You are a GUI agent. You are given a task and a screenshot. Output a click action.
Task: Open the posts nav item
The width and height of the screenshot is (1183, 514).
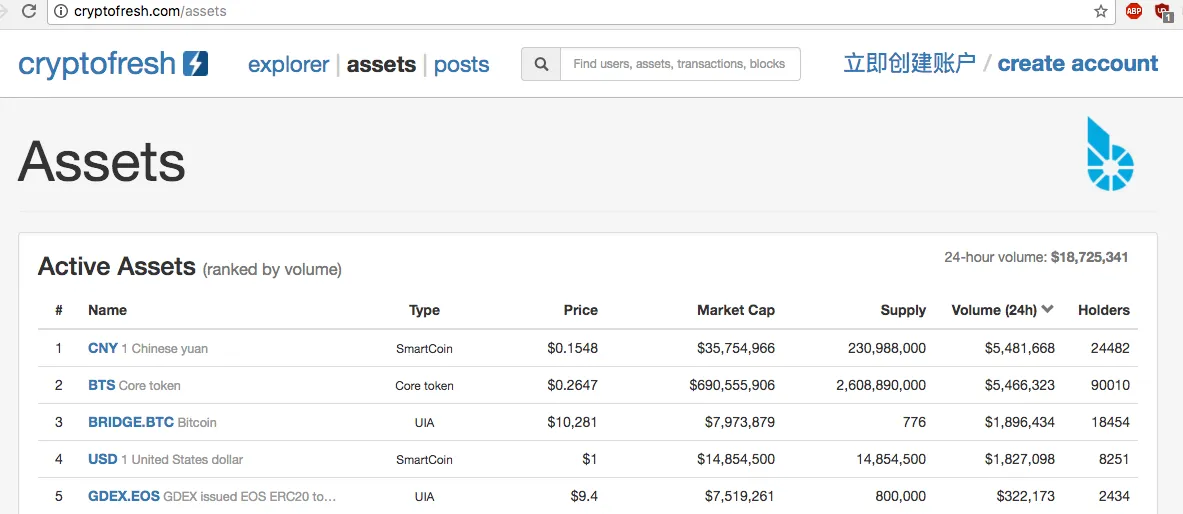click(462, 65)
